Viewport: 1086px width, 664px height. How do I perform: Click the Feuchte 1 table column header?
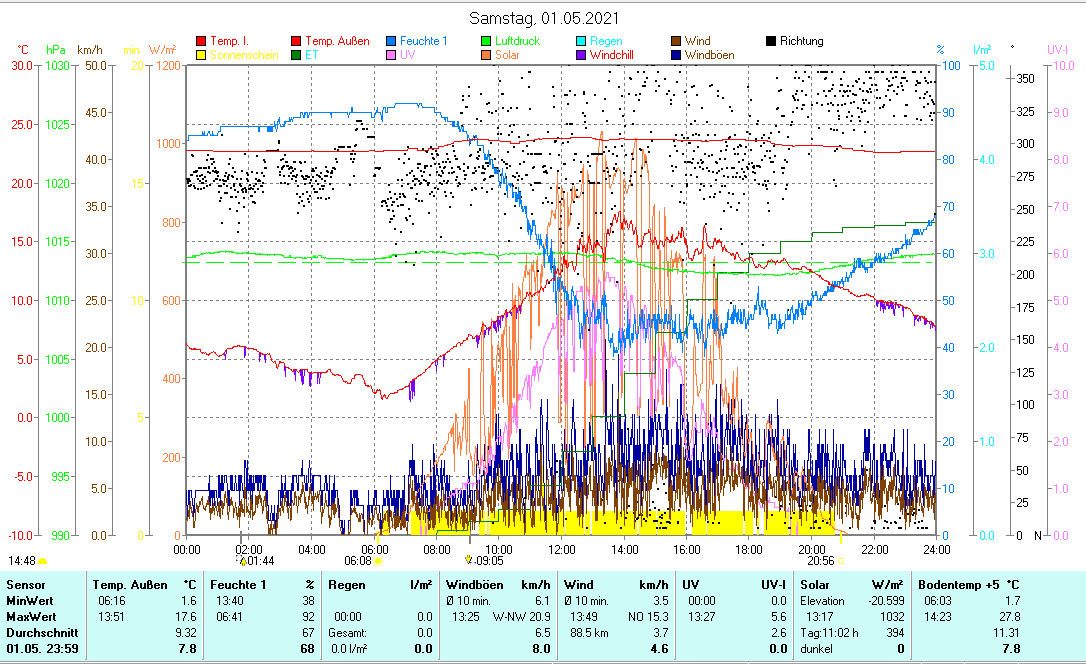[238, 585]
